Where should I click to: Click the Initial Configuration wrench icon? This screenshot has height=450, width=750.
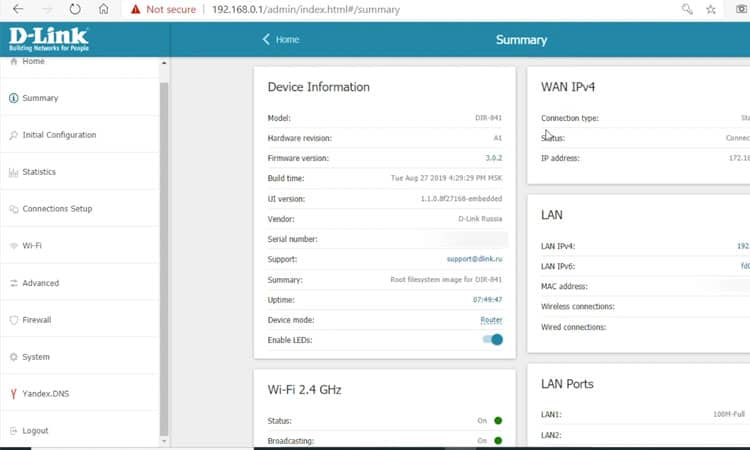(x=13, y=135)
